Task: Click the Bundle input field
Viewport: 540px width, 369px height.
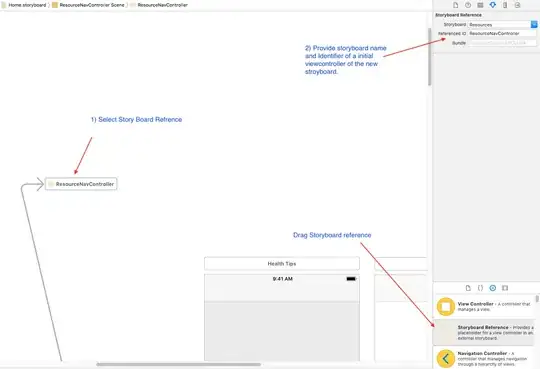Action: (502, 43)
